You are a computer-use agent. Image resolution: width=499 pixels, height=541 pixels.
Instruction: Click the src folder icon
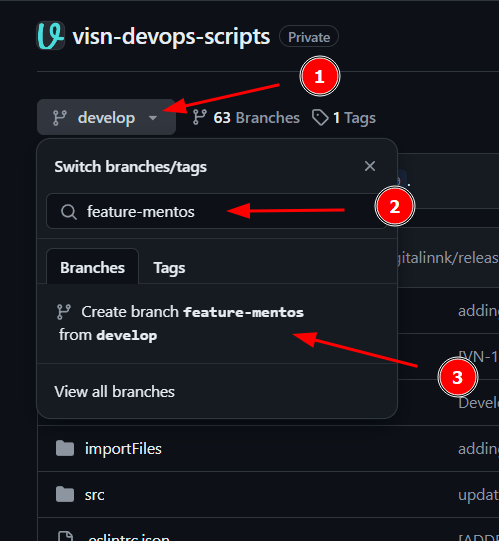coord(65,494)
